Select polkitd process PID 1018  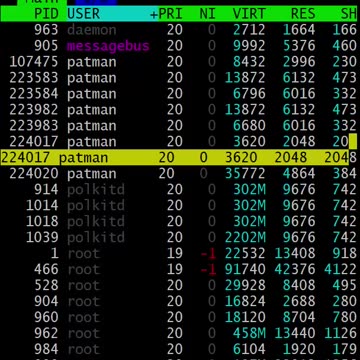click(180, 222)
